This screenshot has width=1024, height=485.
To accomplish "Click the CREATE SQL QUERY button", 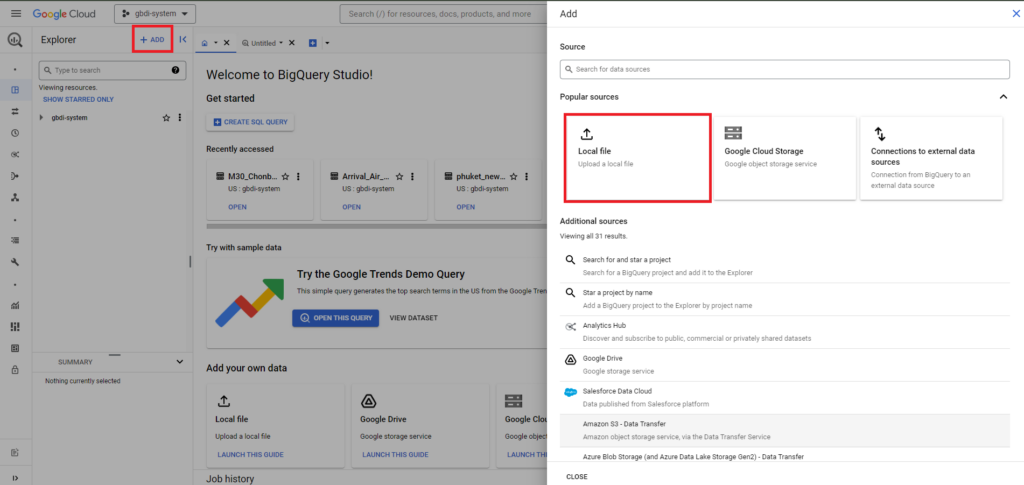I will 250,122.
